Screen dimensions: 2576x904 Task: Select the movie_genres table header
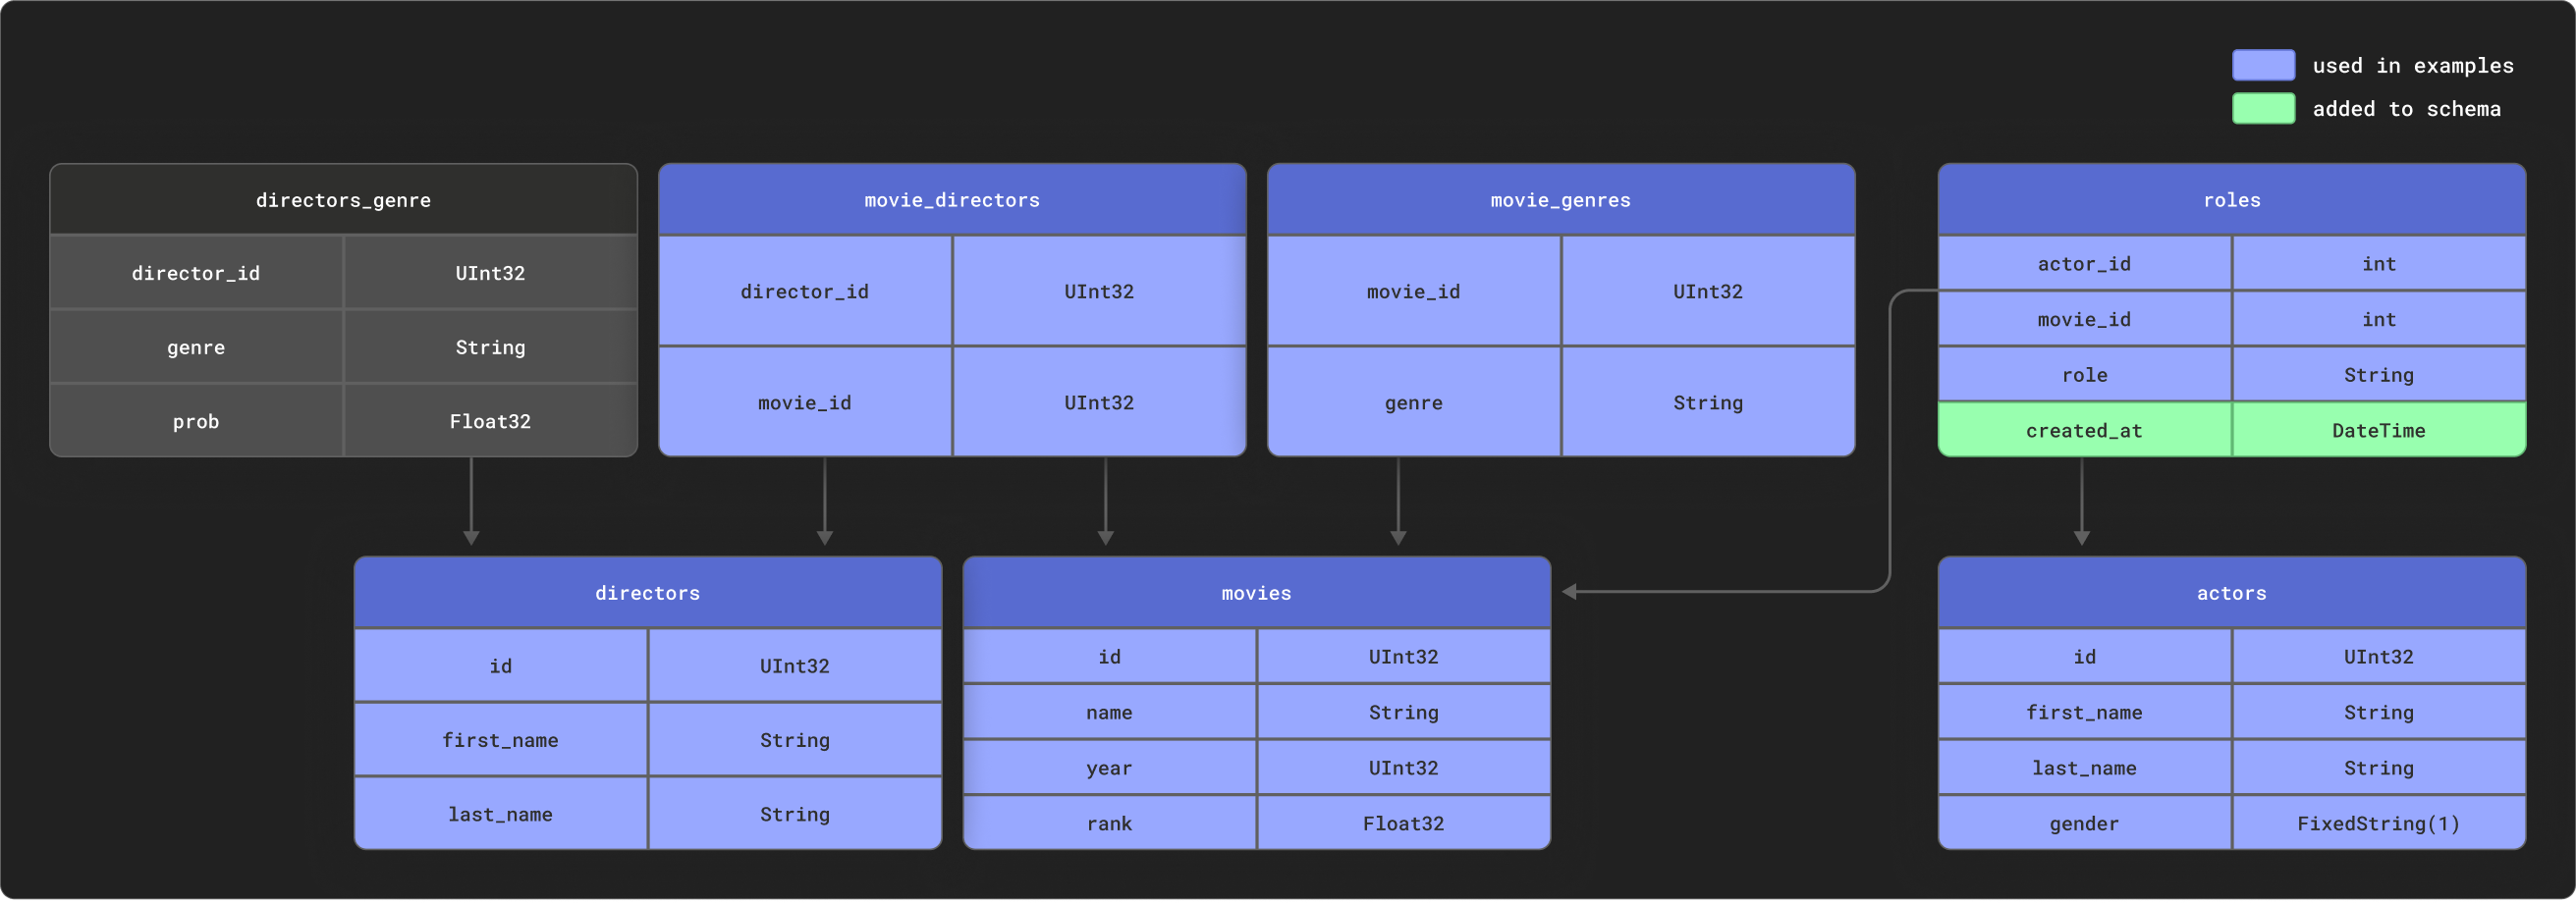(1559, 199)
